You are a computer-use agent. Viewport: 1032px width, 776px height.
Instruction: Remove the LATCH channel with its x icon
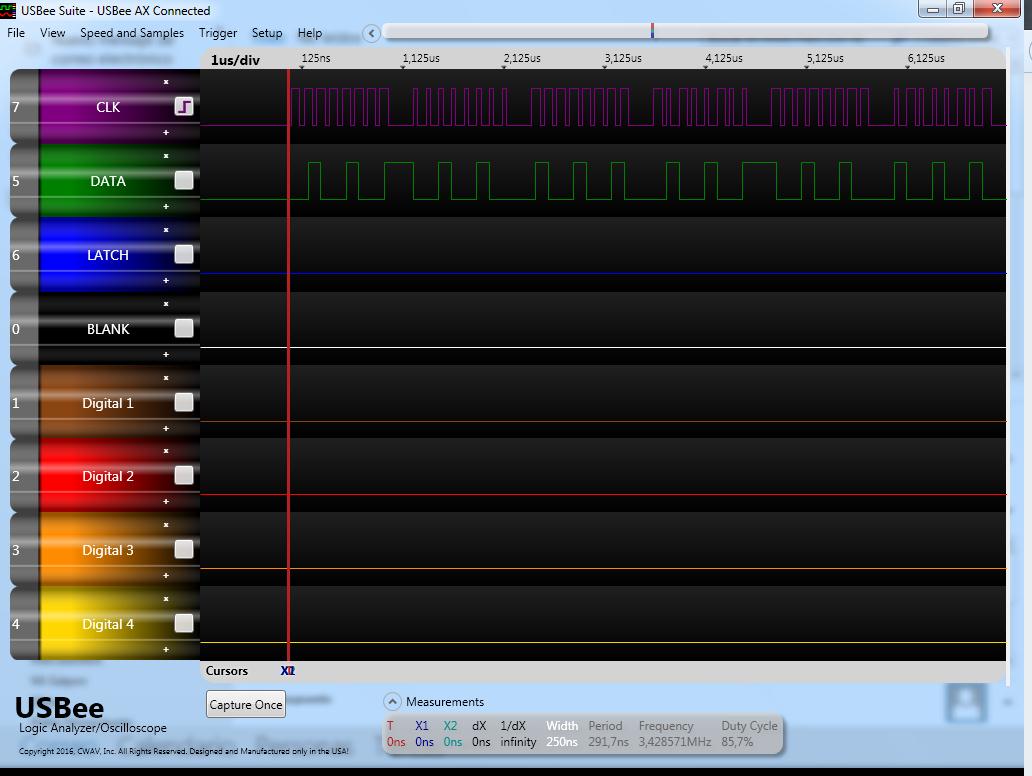click(x=166, y=230)
